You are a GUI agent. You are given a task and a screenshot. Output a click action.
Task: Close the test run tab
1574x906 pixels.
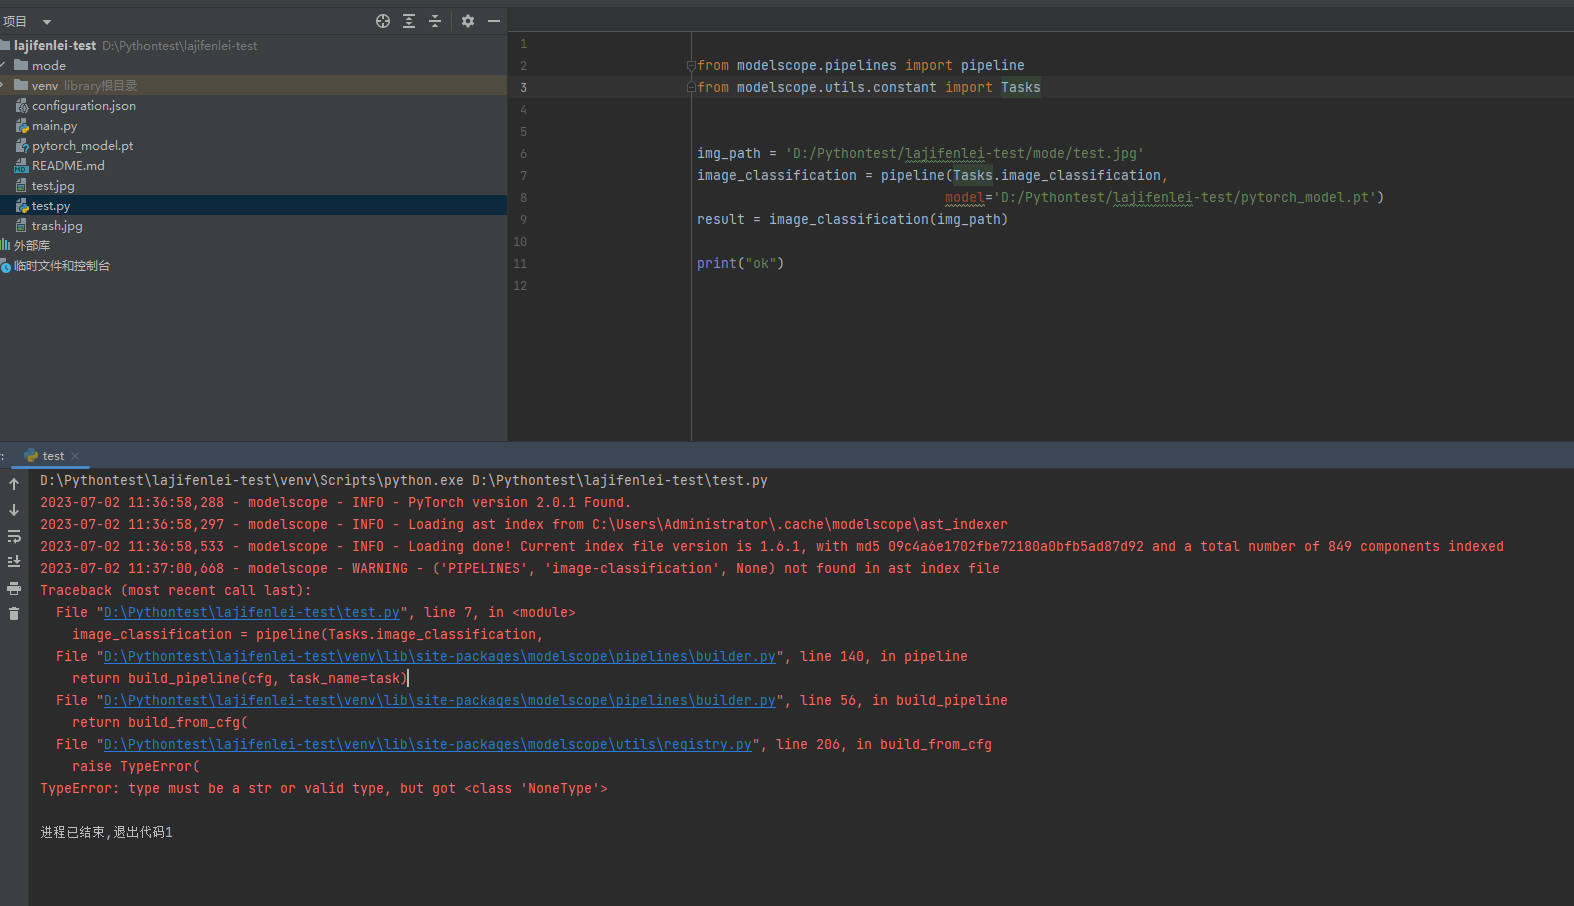75,456
